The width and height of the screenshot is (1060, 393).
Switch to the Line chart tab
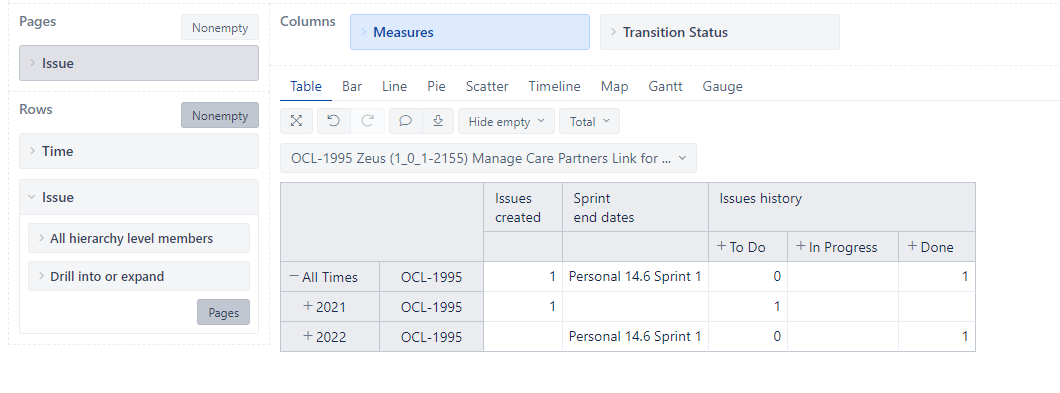(394, 86)
